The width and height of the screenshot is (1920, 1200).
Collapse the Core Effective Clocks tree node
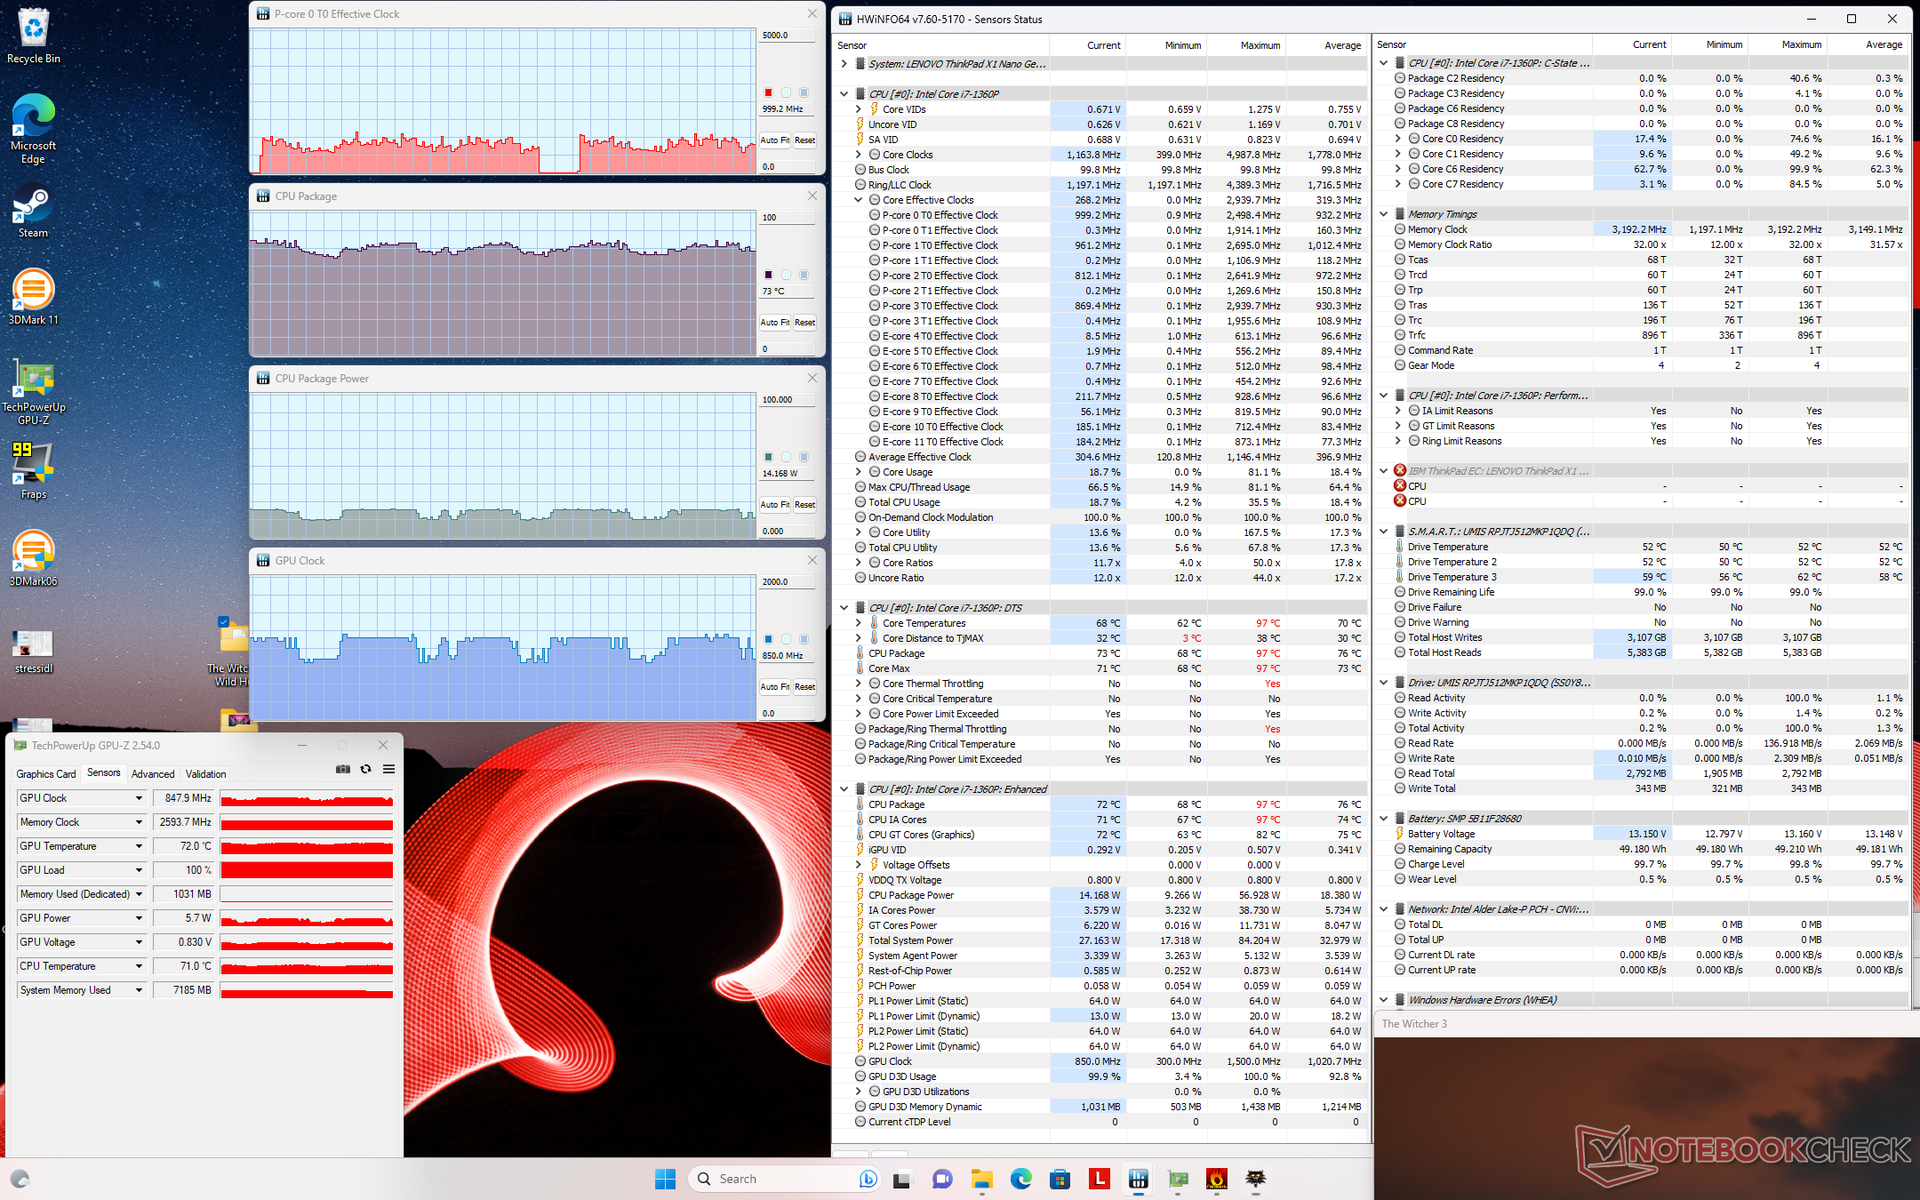point(858,200)
